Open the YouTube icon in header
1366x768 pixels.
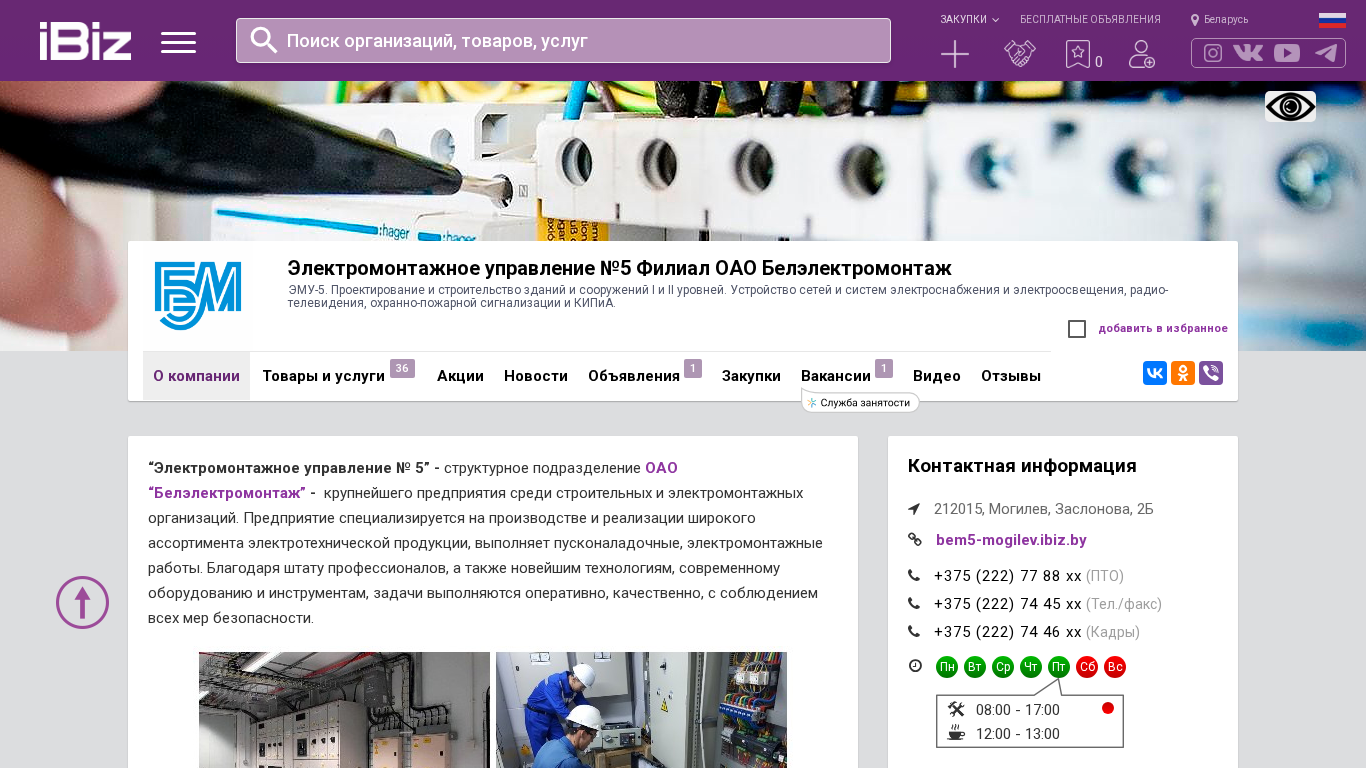coord(1287,53)
